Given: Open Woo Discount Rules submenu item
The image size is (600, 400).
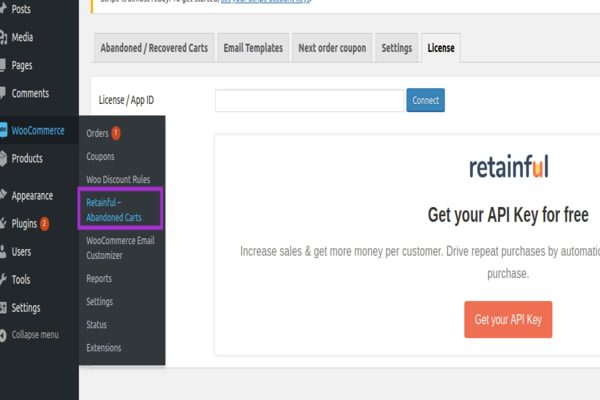Looking at the screenshot, I should pyautogui.click(x=118, y=179).
